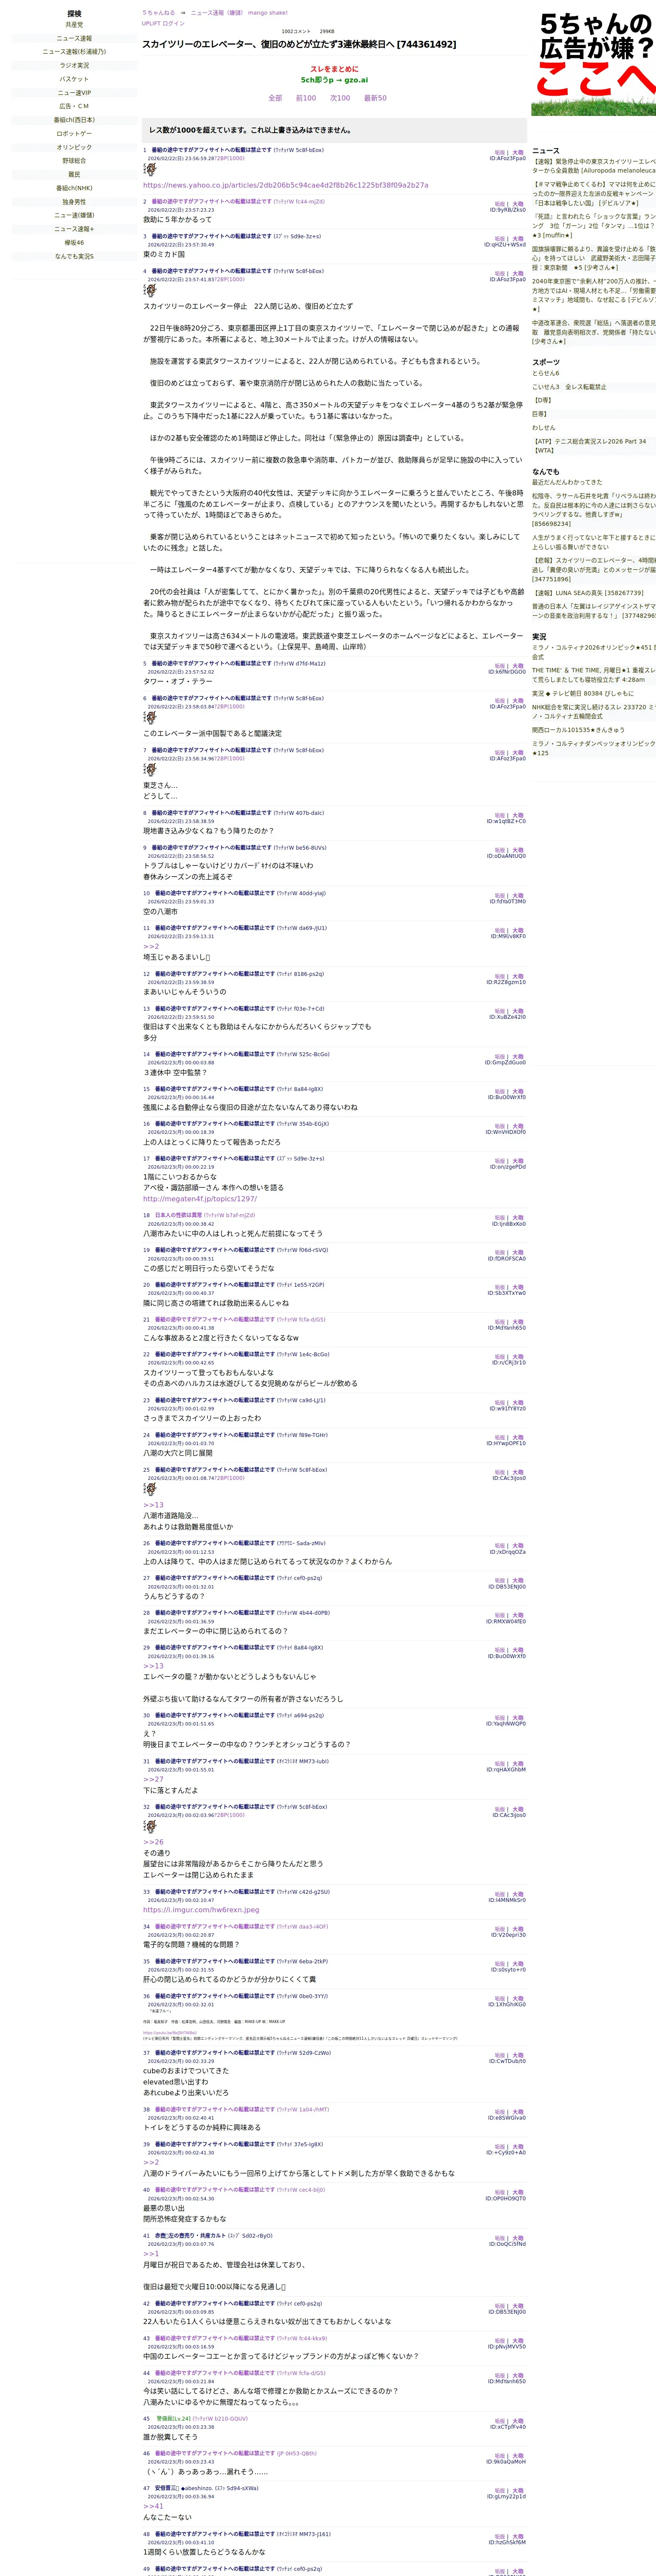Click the avatar icon in post 25
Viewport: 656px width, 2576px height.
click(x=150, y=1489)
